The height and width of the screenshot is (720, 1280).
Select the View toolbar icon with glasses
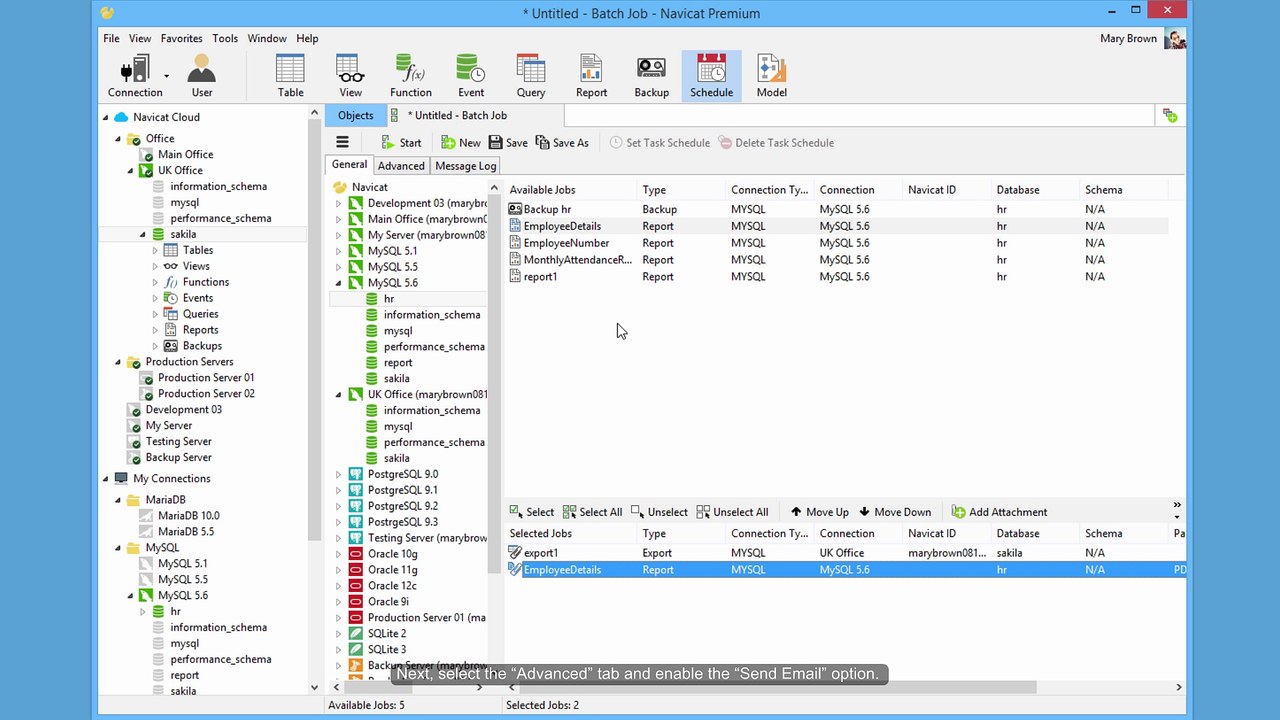(350, 76)
